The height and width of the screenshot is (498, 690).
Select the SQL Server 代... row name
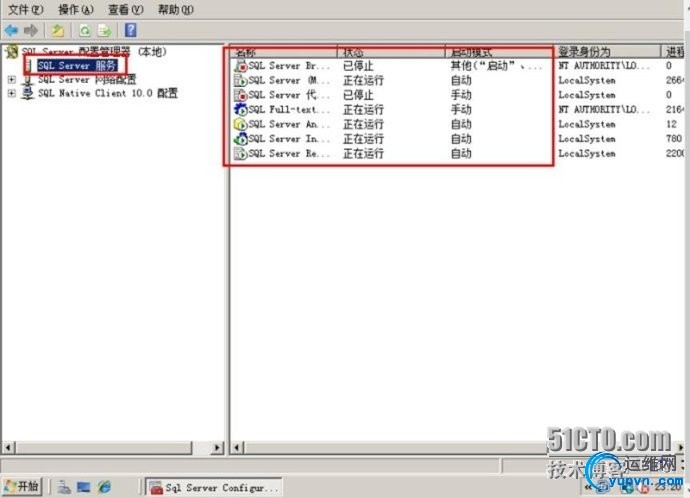click(289, 95)
